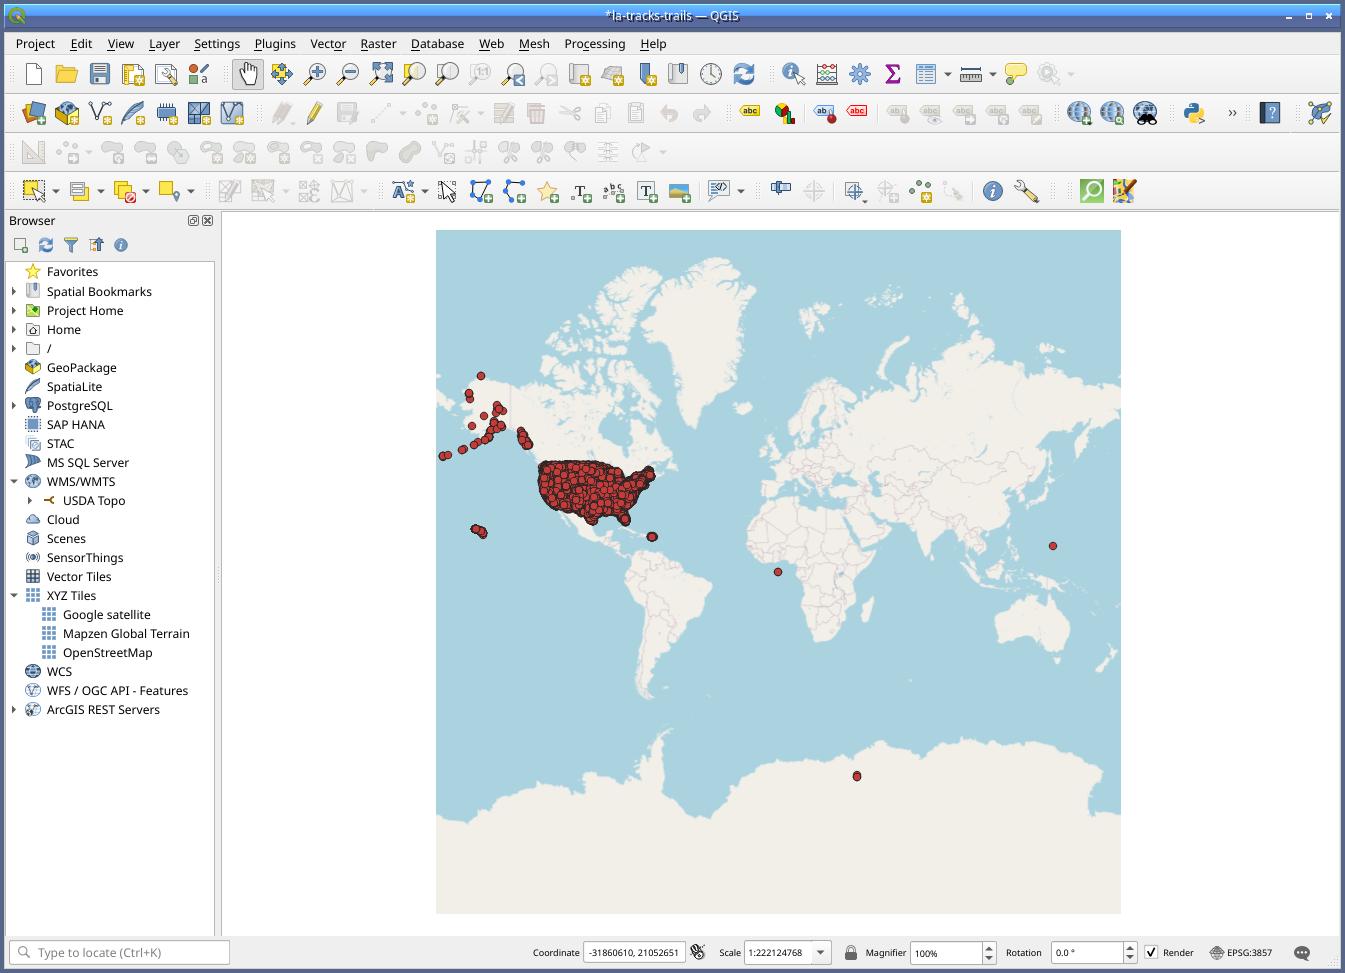Open the Vector menu
This screenshot has width=1345, height=973.
(327, 44)
